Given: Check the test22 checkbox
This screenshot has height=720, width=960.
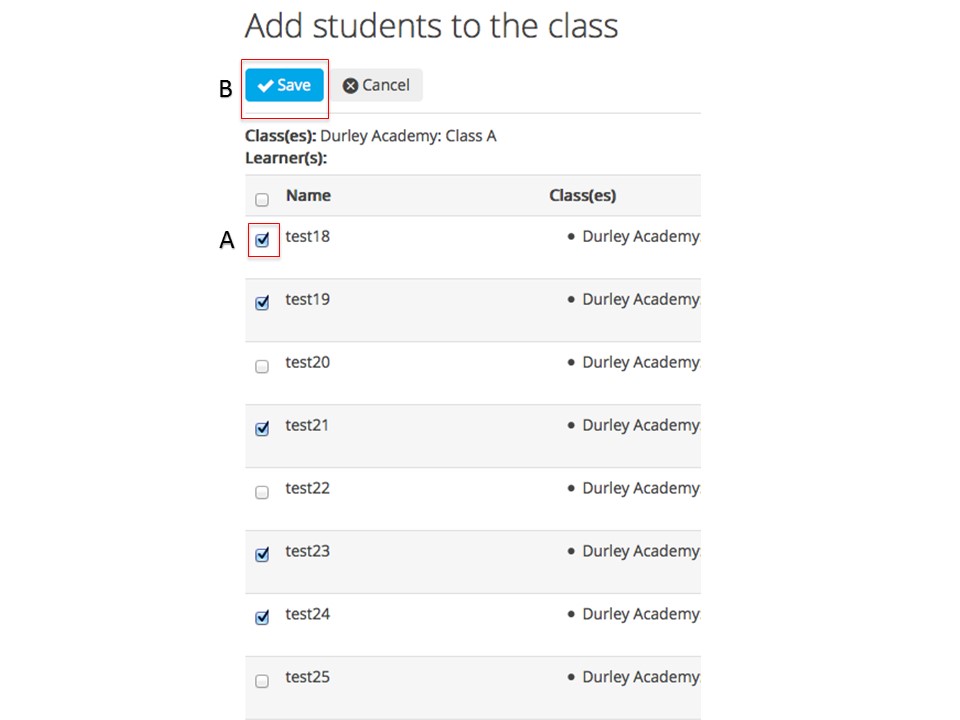Looking at the screenshot, I should 262,492.
